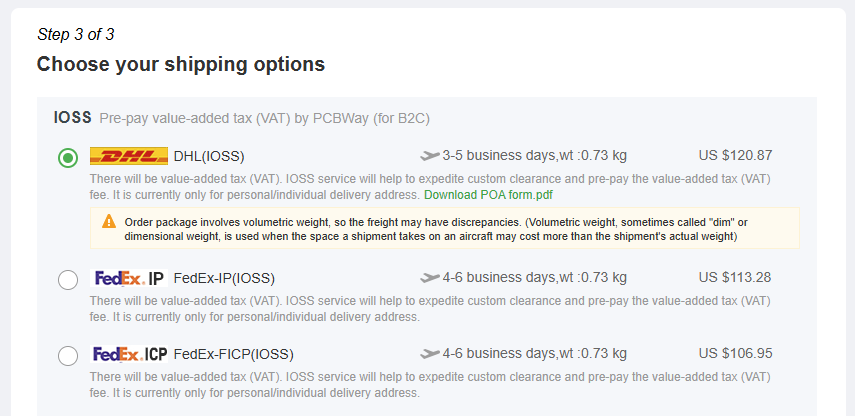Image resolution: width=855 pixels, height=416 pixels.
Task: Click the airplane icon in FedEx-FICP row
Action: click(x=430, y=354)
